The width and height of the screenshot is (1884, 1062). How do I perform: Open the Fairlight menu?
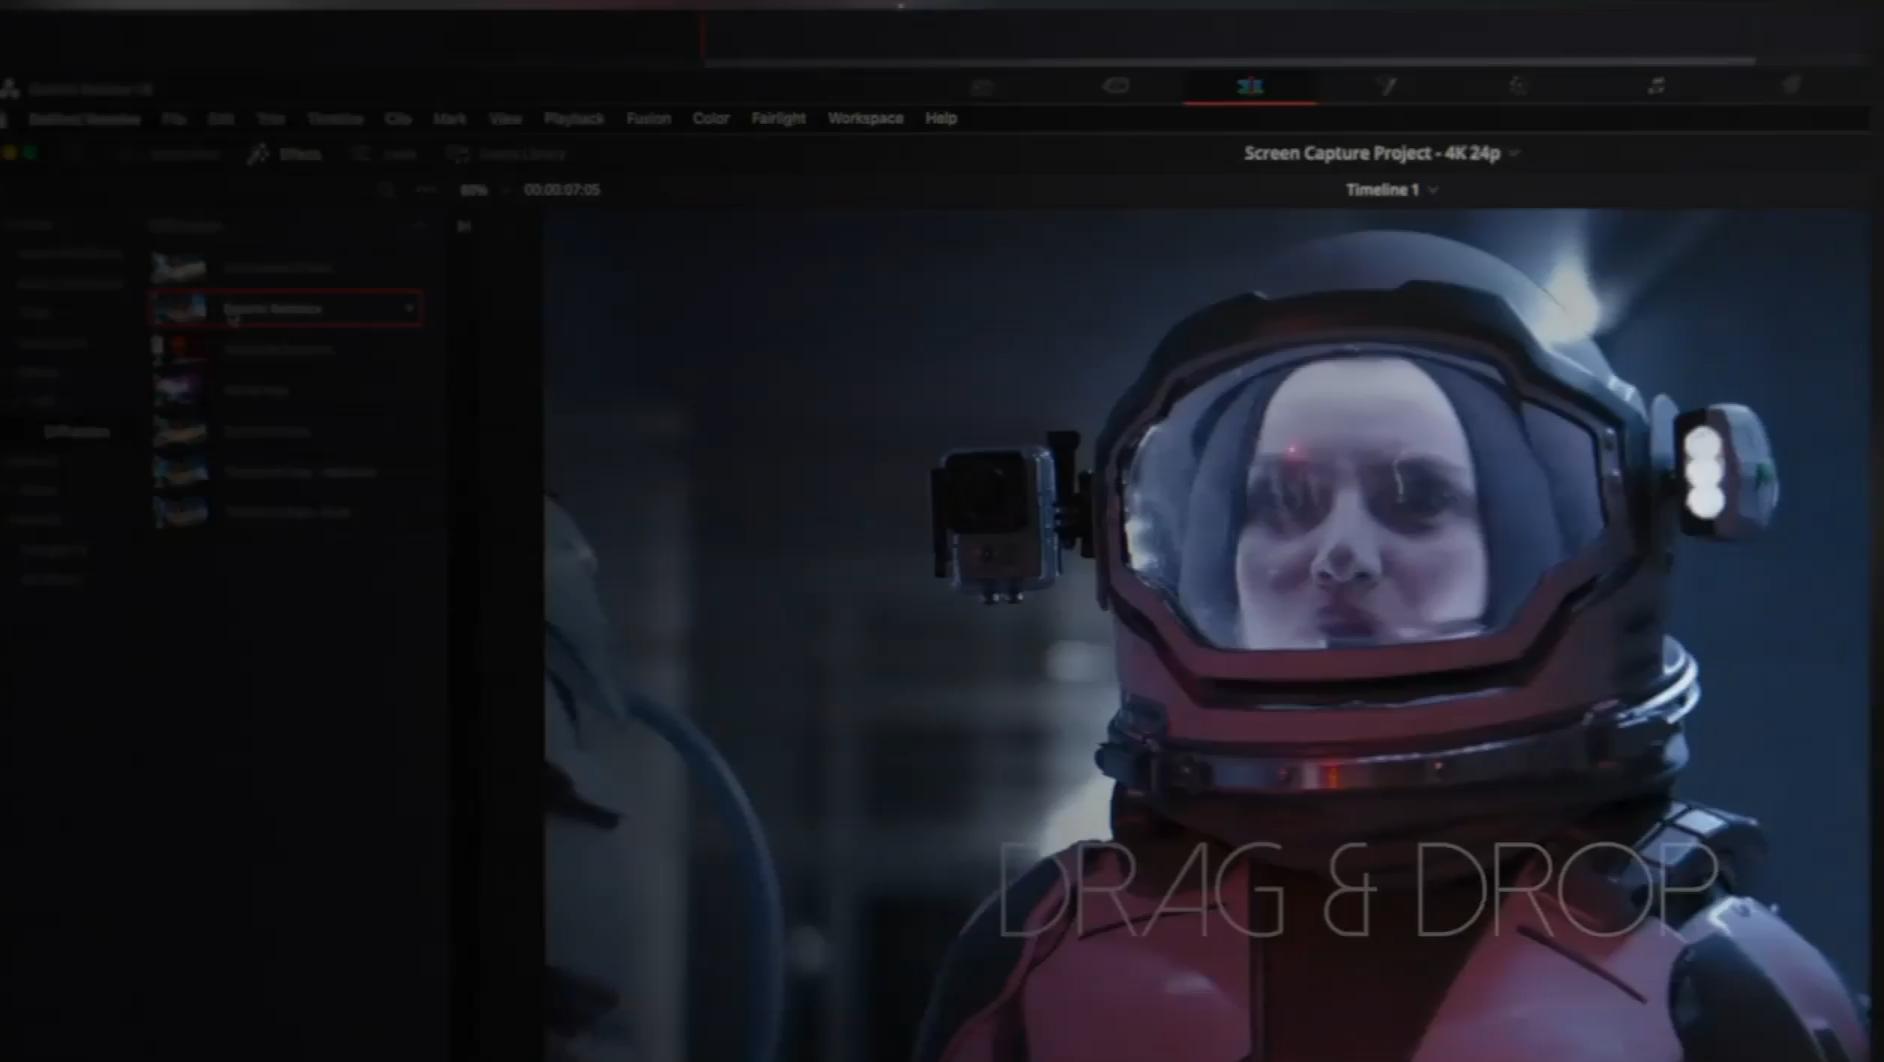pyautogui.click(x=778, y=118)
